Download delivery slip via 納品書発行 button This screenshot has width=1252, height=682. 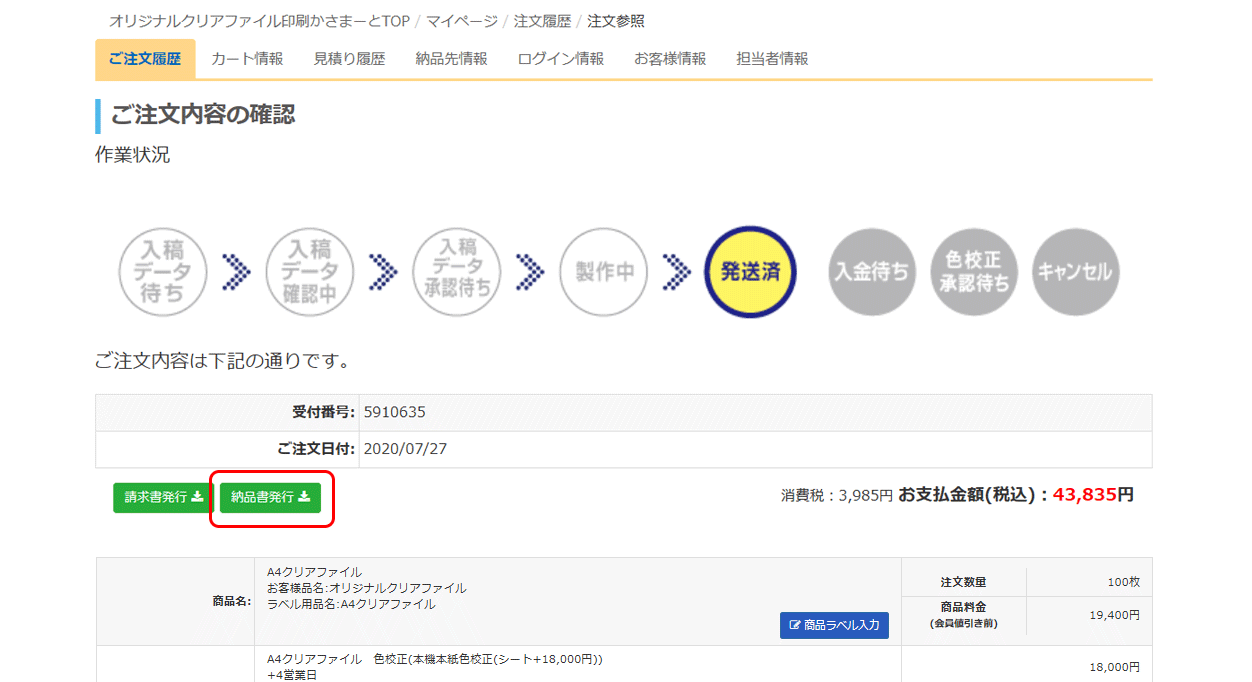(270, 497)
